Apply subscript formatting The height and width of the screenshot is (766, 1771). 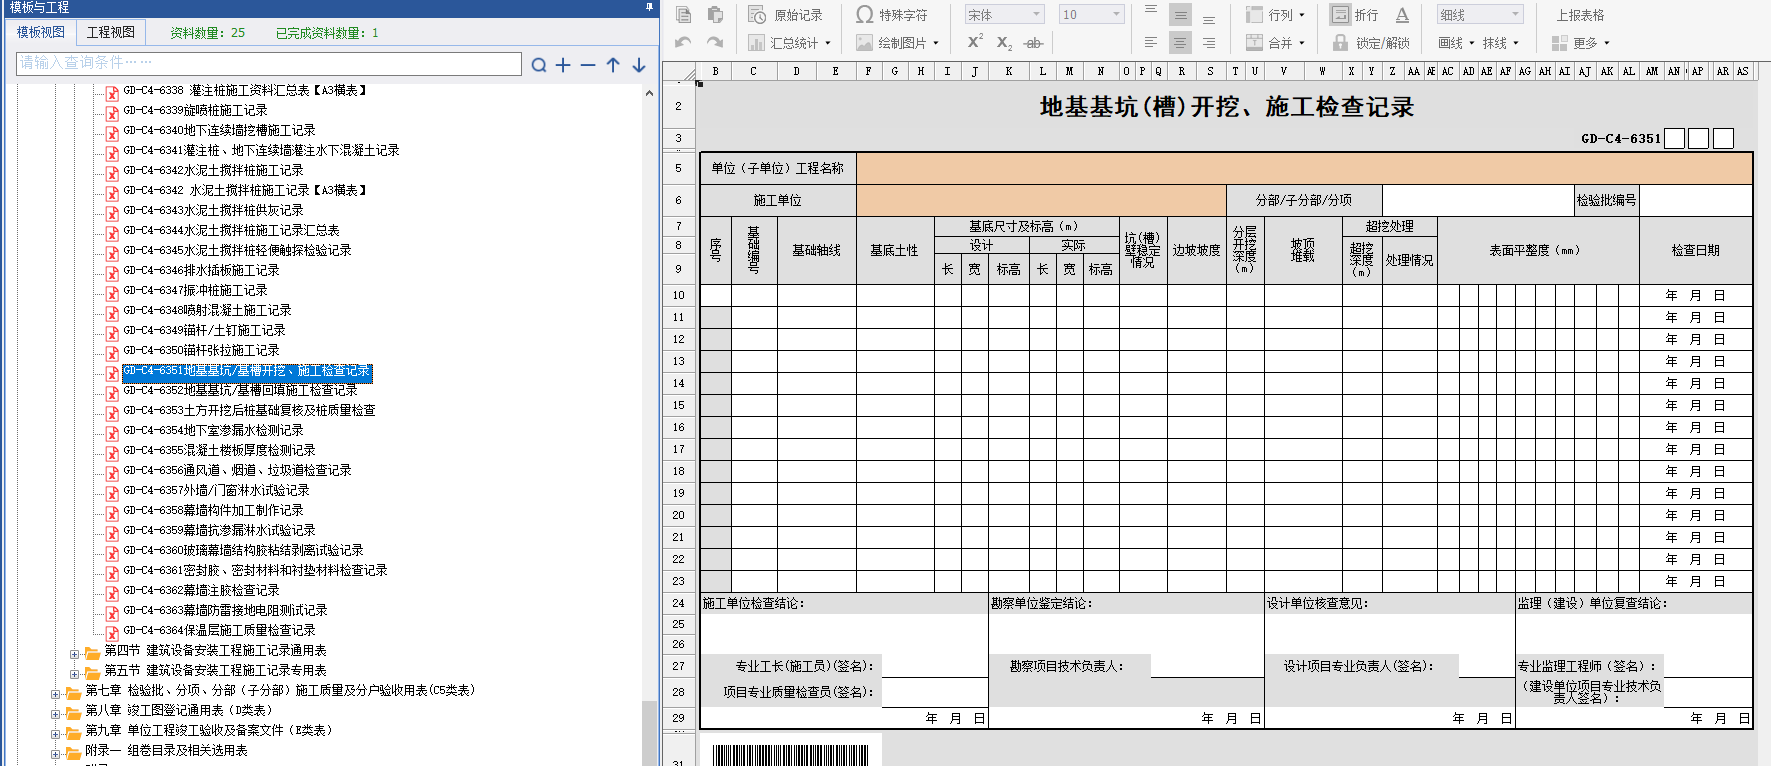[x=1004, y=43]
